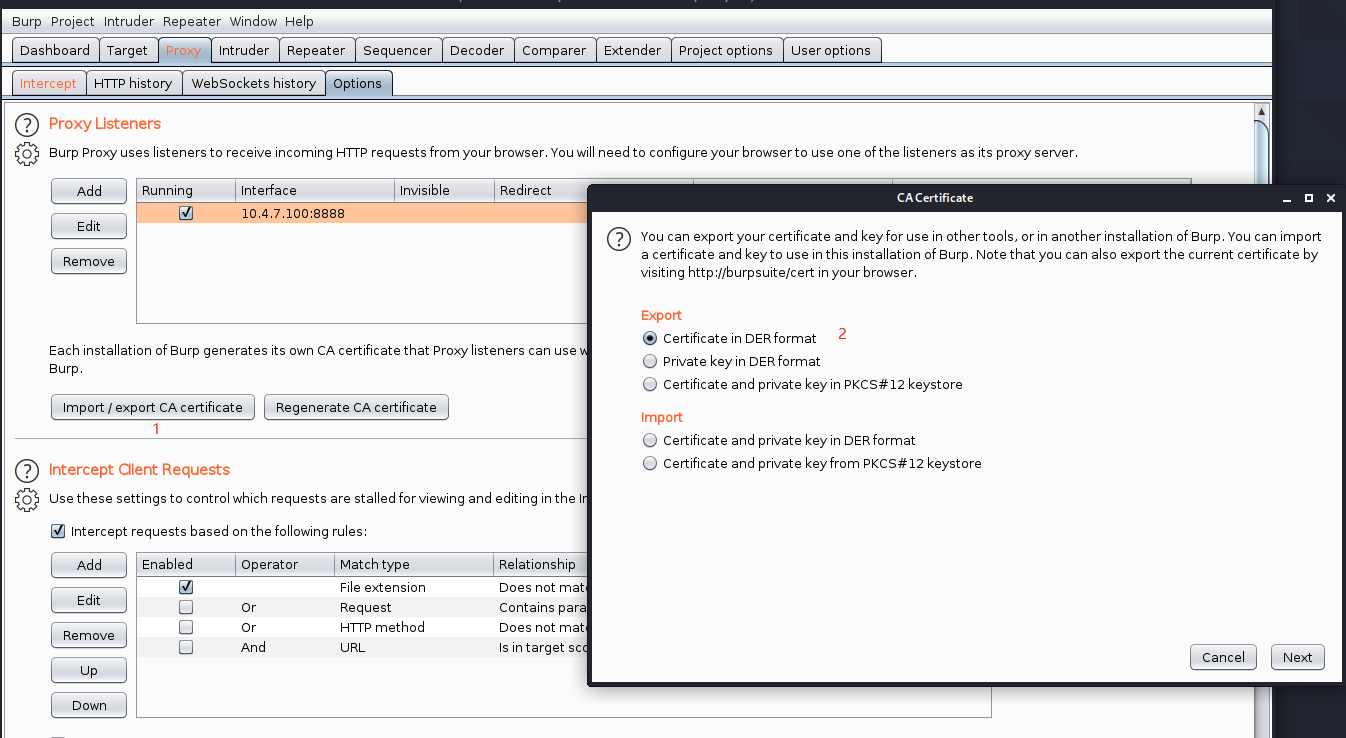
Task: Click Next in CA Certificate dialog
Action: [x=1298, y=657]
